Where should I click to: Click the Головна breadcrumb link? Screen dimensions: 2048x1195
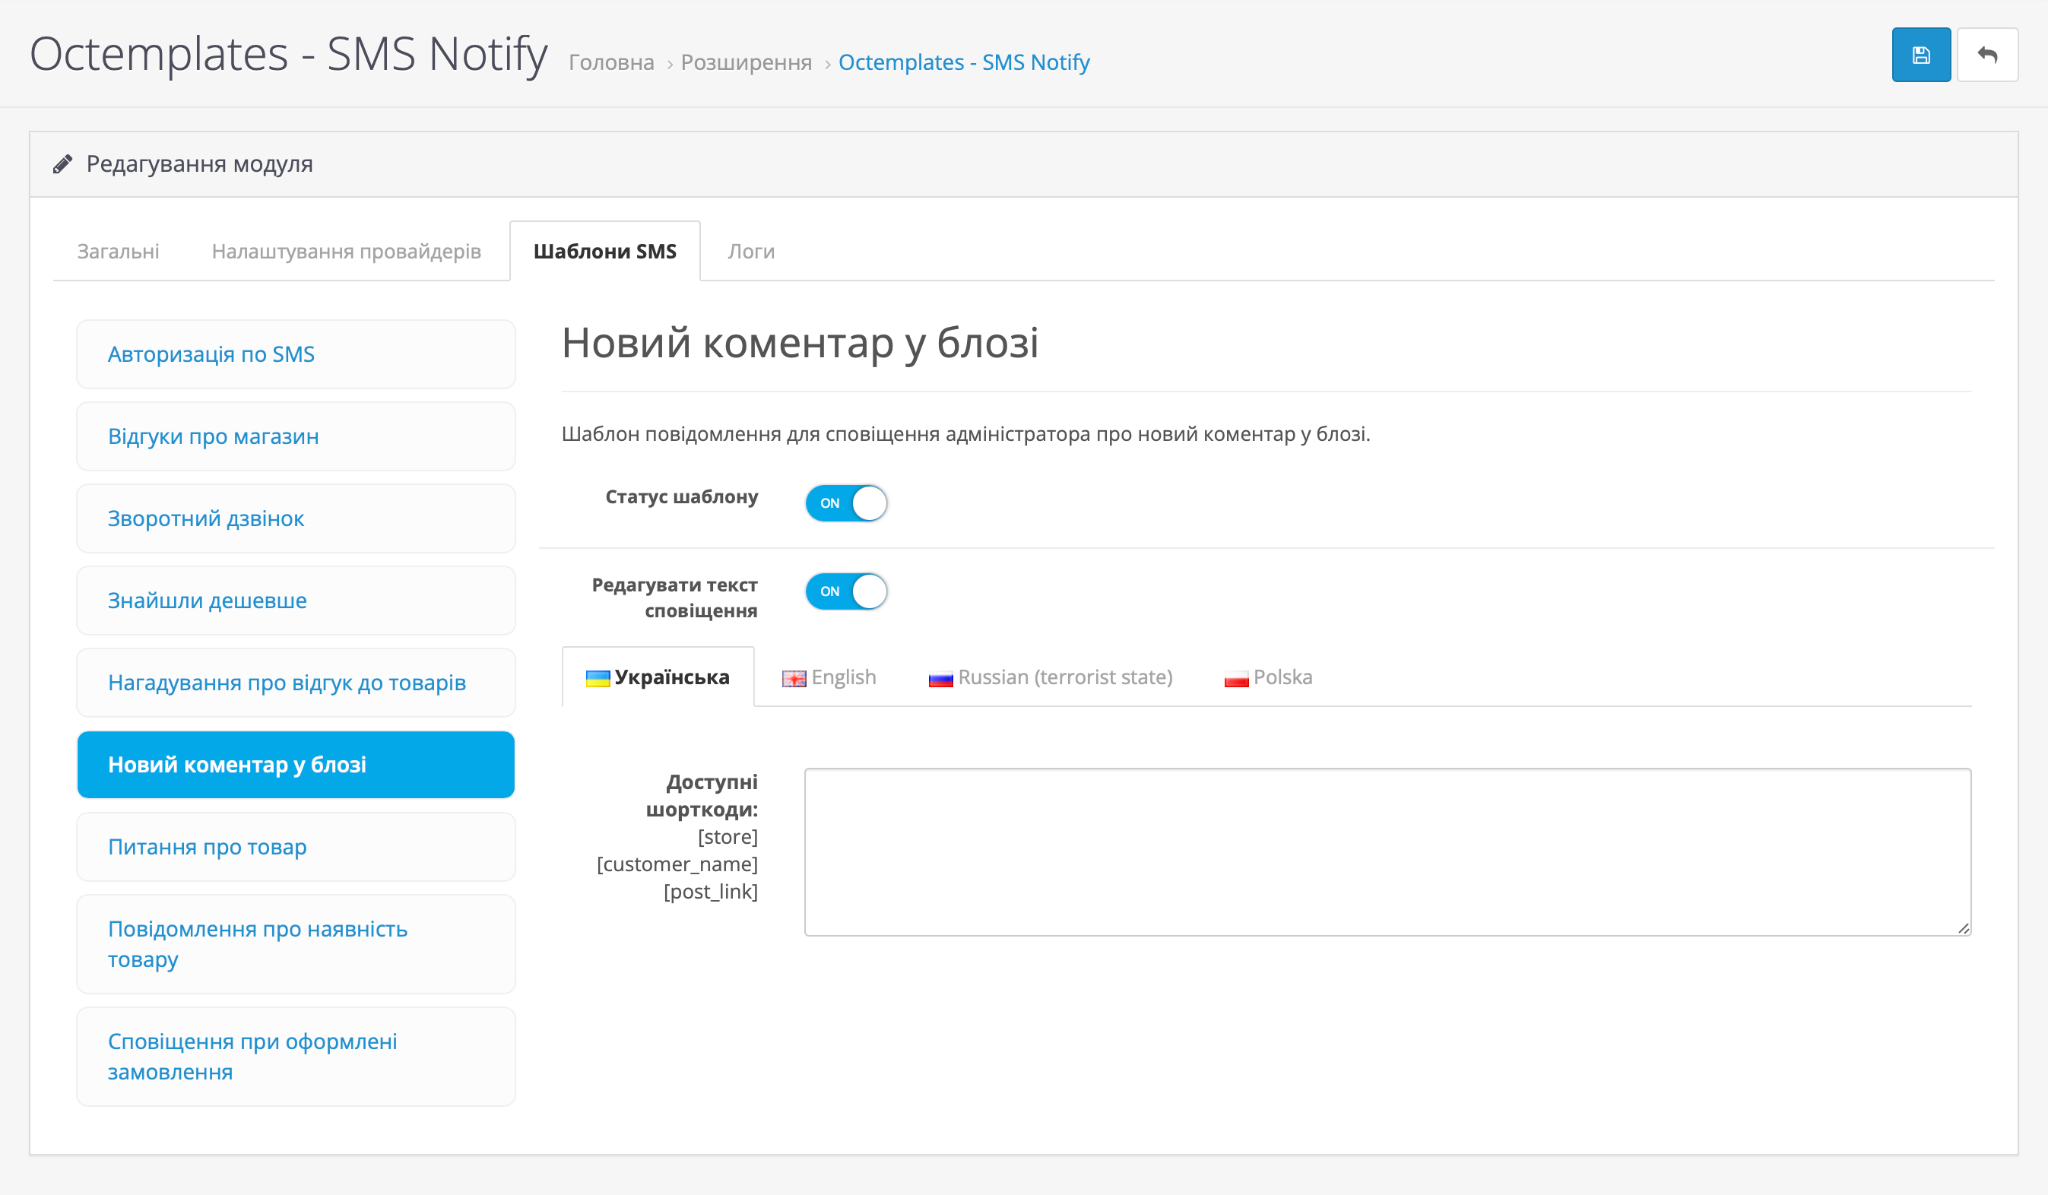[611, 62]
